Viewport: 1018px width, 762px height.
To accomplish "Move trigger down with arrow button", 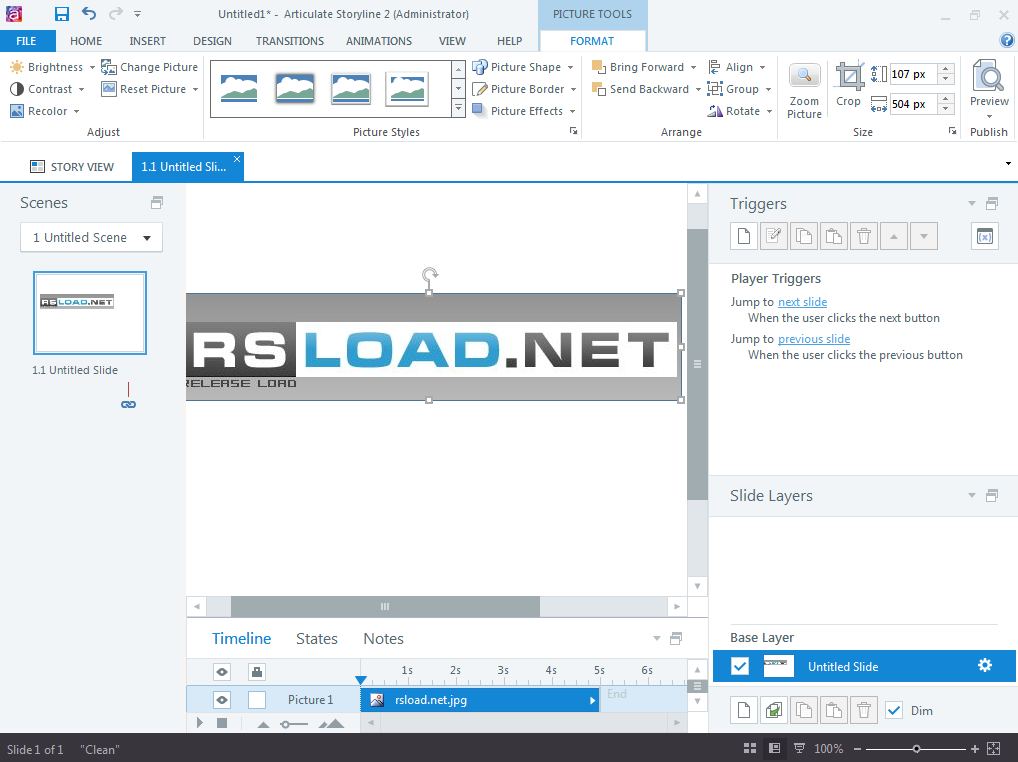I will (924, 236).
